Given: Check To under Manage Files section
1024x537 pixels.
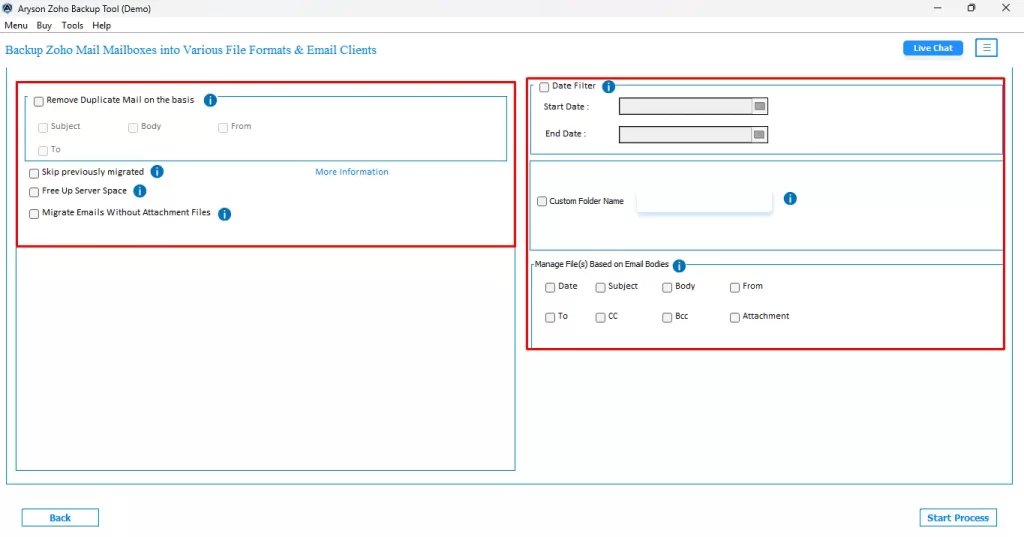Looking at the screenshot, I should tap(550, 317).
